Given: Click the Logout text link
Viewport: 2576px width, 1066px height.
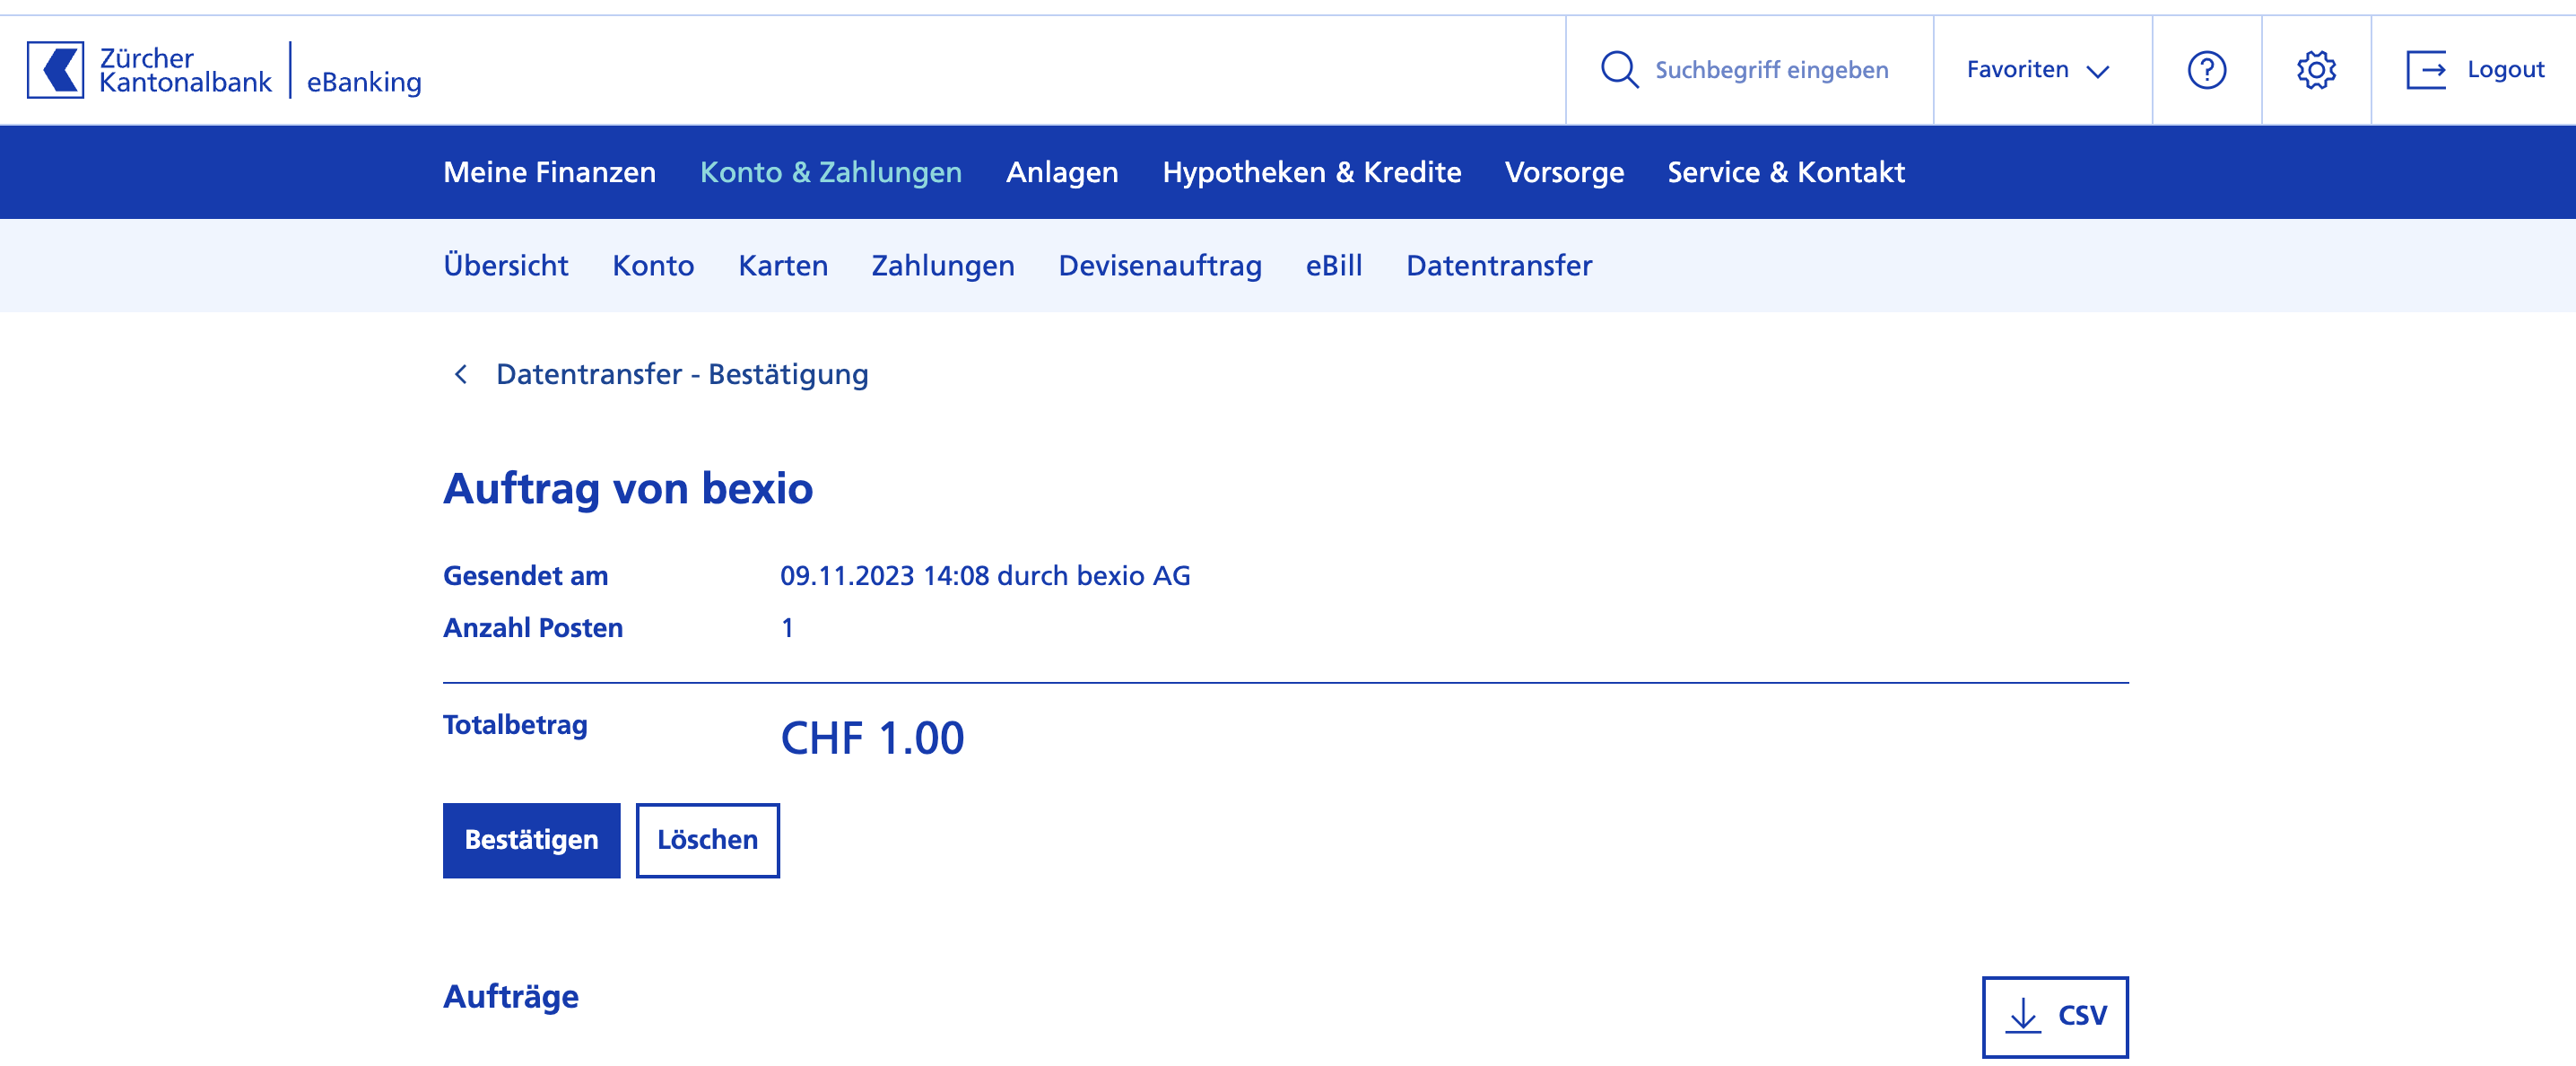Looking at the screenshot, I should click(x=2505, y=70).
